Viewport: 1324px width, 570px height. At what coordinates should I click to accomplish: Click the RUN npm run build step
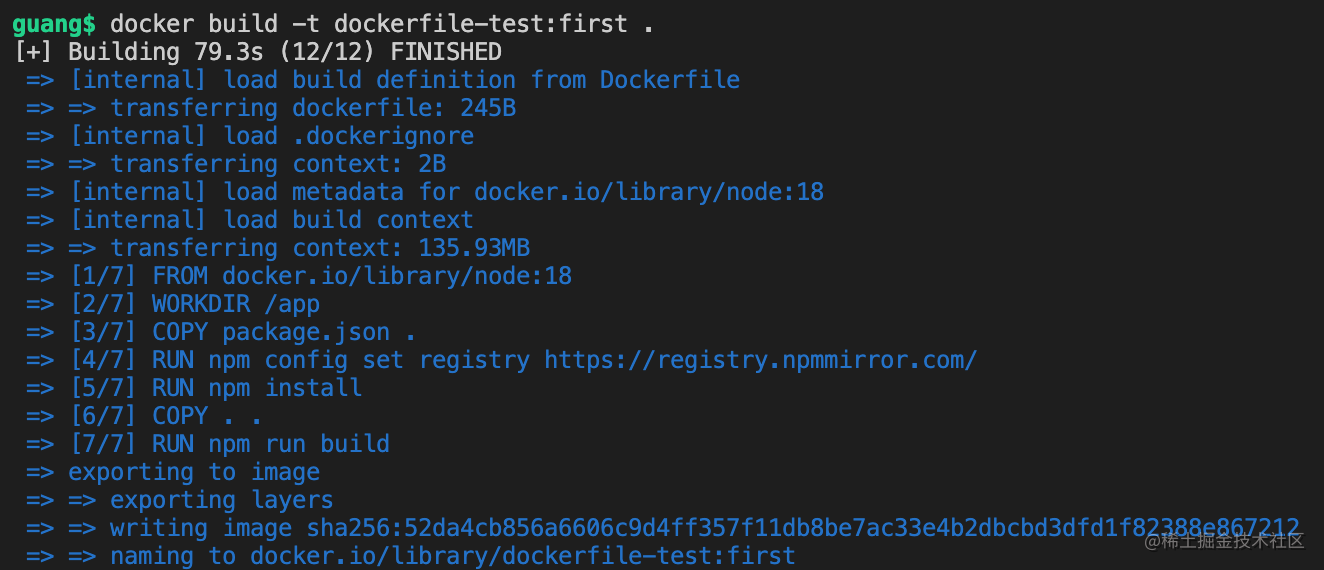[x=208, y=444]
